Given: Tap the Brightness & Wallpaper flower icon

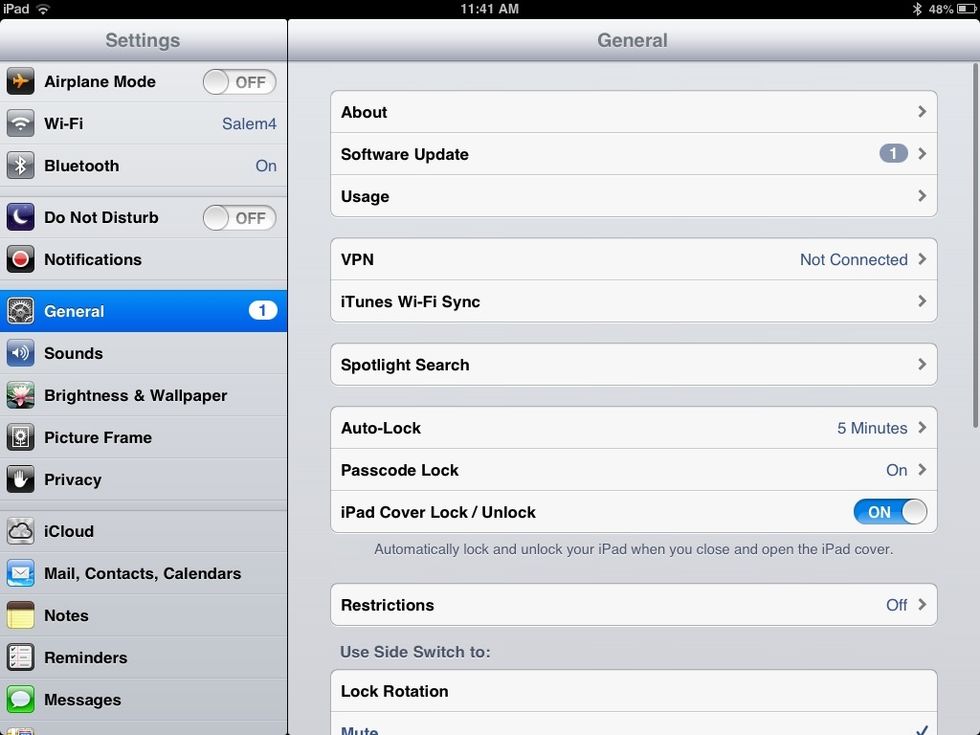Looking at the screenshot, I should coord(20,395).
